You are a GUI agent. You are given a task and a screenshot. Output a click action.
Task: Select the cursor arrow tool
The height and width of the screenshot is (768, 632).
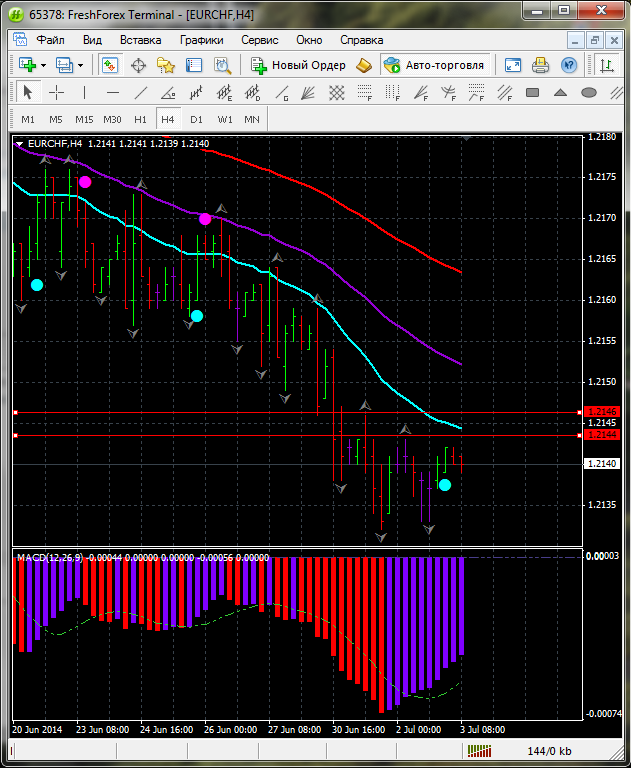pyautogui.click(x=28, y=93)
